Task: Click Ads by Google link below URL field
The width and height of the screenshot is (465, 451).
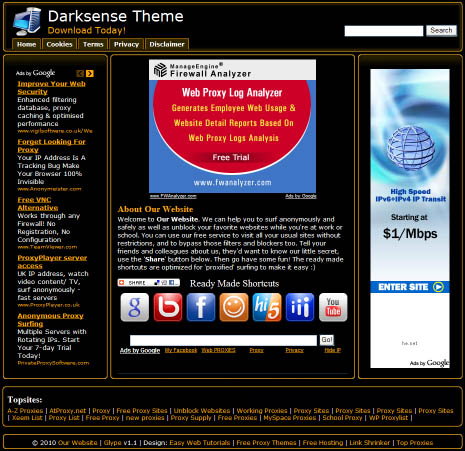Action: [140, 350]
